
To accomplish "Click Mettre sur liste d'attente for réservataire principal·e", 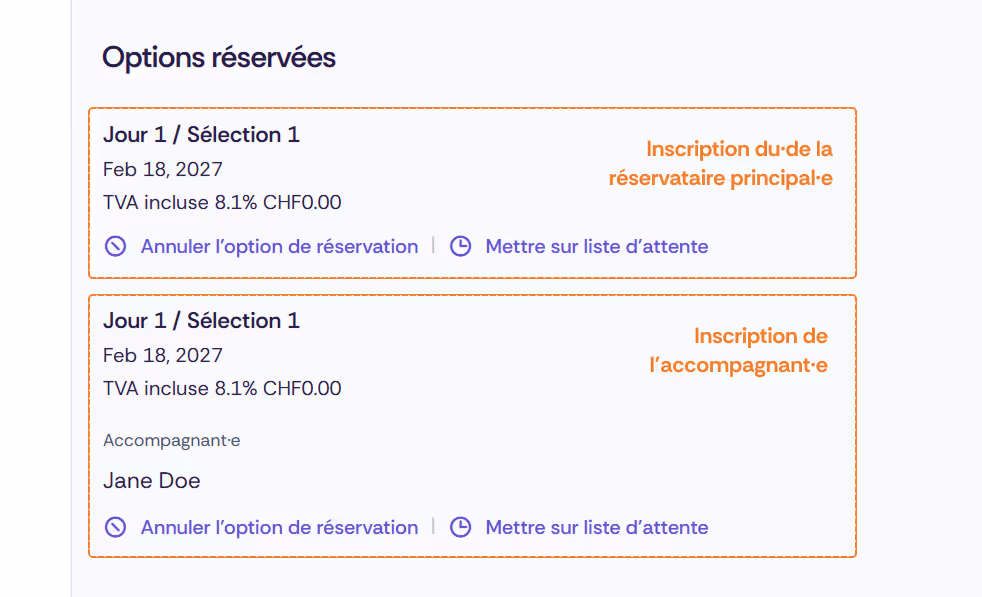I will pyautogui.click(x=596, y=246).
